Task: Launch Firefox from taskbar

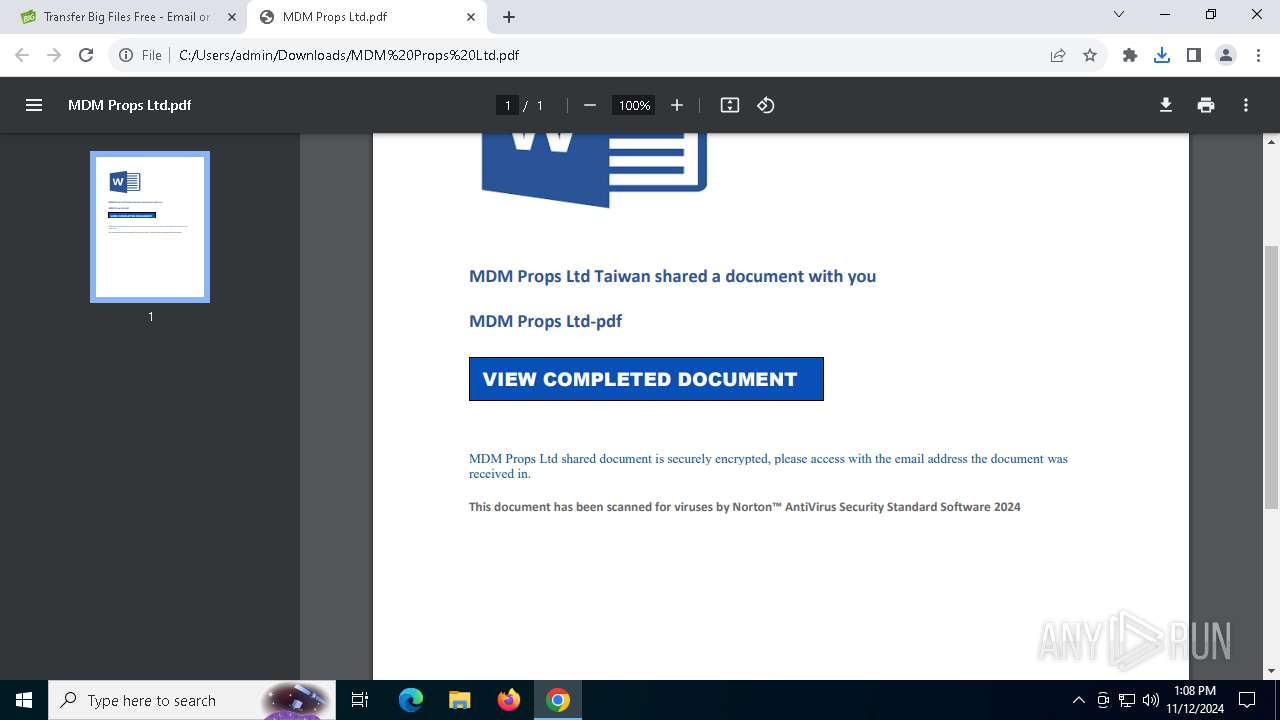Action: tap(509, 700)
